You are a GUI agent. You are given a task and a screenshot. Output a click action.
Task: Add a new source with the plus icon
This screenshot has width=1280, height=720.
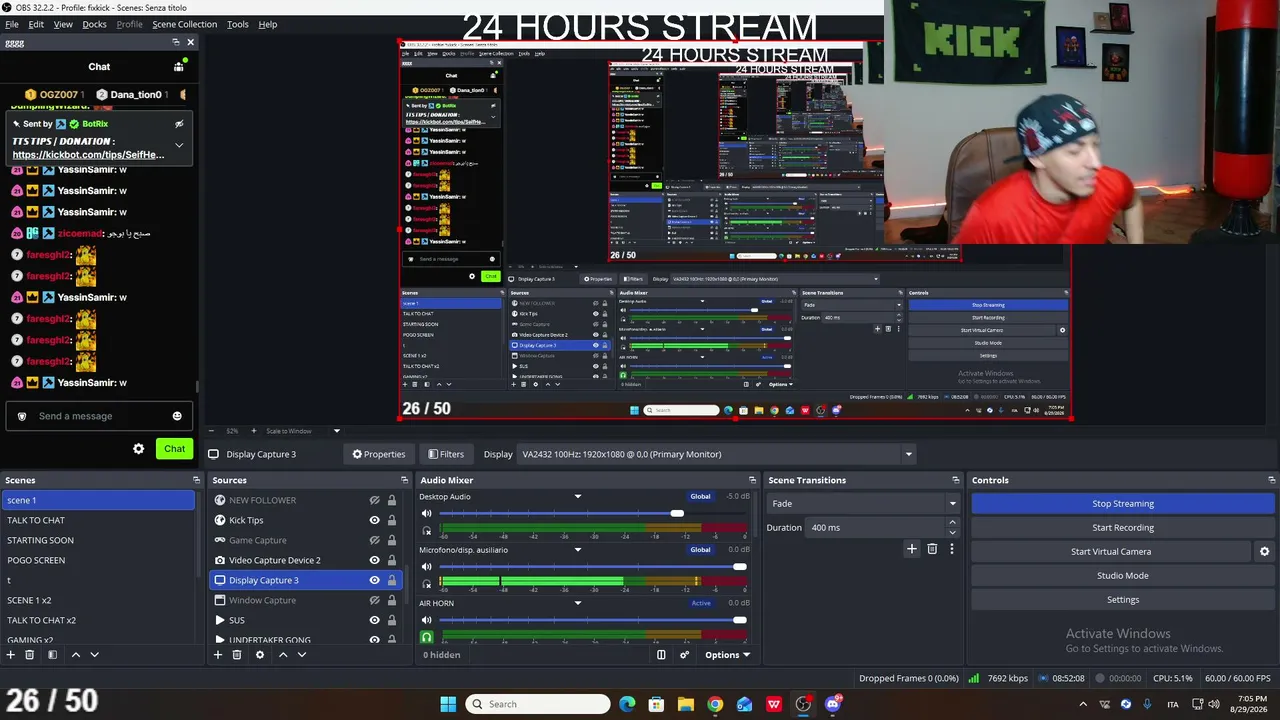click(217, 655)
